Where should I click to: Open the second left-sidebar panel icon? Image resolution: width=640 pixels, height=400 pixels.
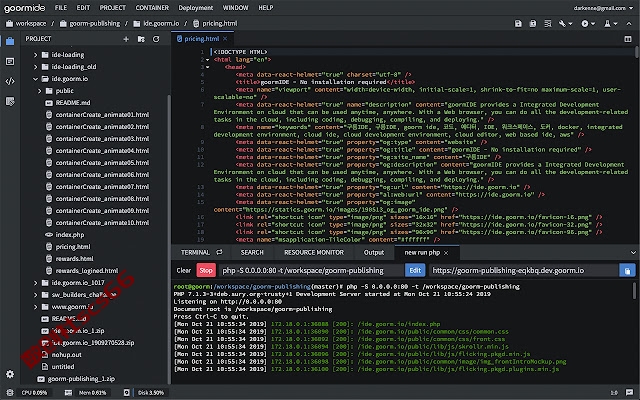(x=10, y=61)
